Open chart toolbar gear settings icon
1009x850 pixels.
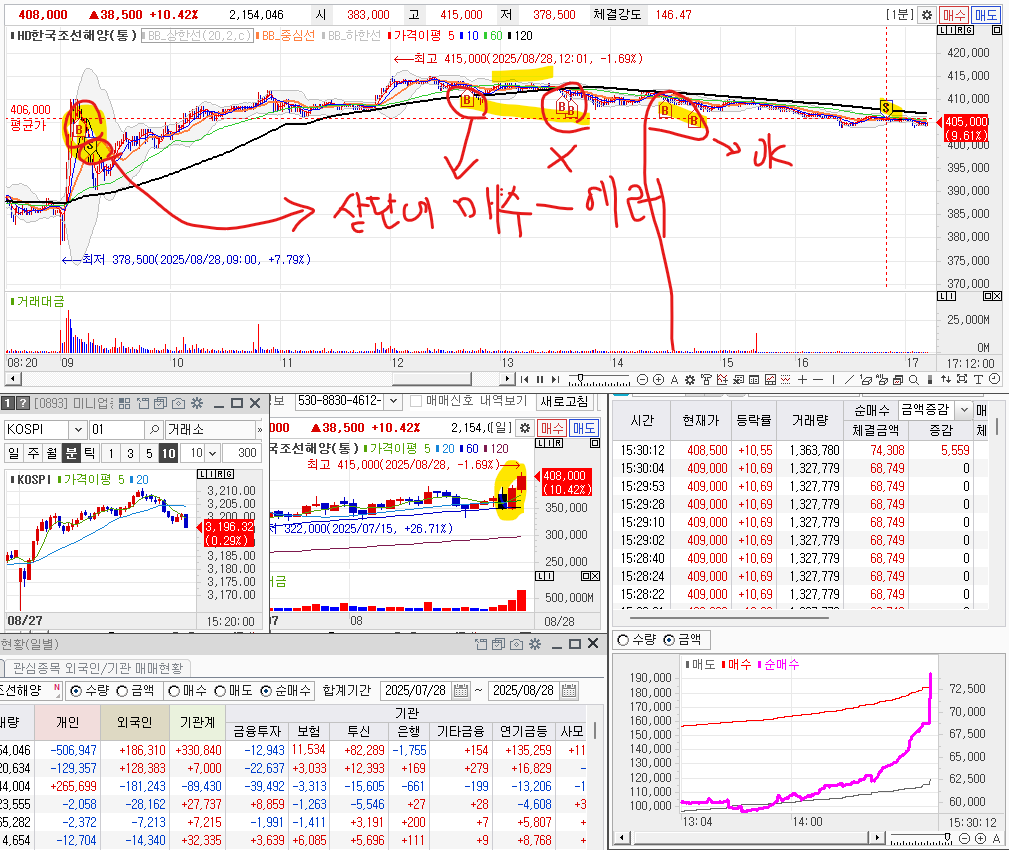tap(690, 380)
